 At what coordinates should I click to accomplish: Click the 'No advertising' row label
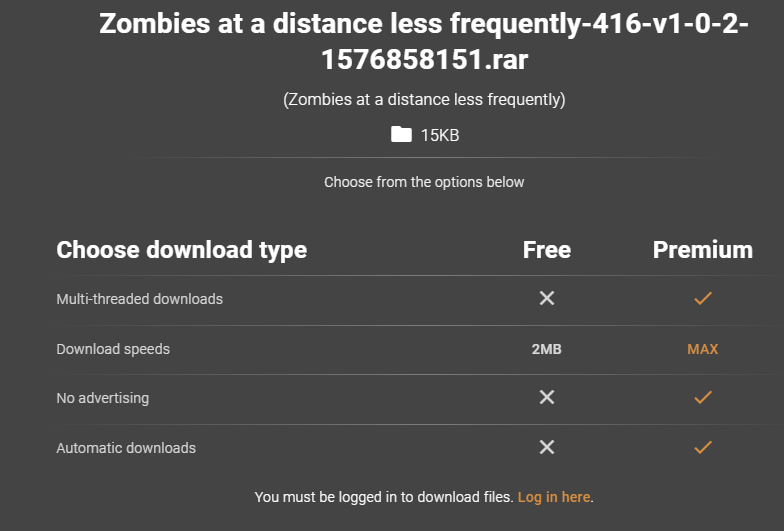click(103, 398)
